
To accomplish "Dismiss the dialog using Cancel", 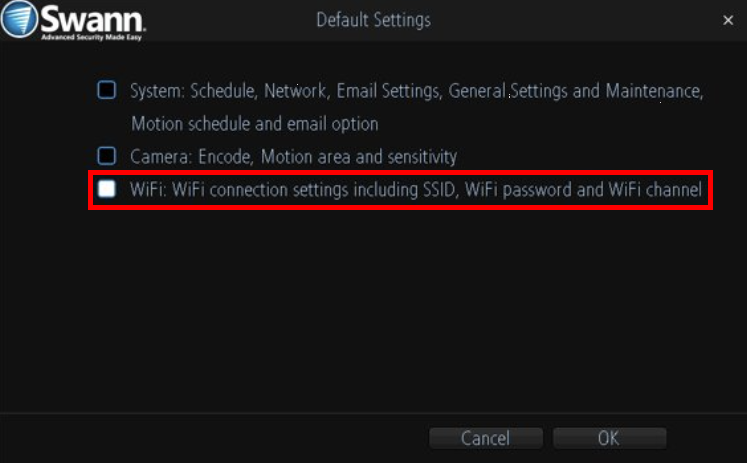I will [x=486, y=438].
